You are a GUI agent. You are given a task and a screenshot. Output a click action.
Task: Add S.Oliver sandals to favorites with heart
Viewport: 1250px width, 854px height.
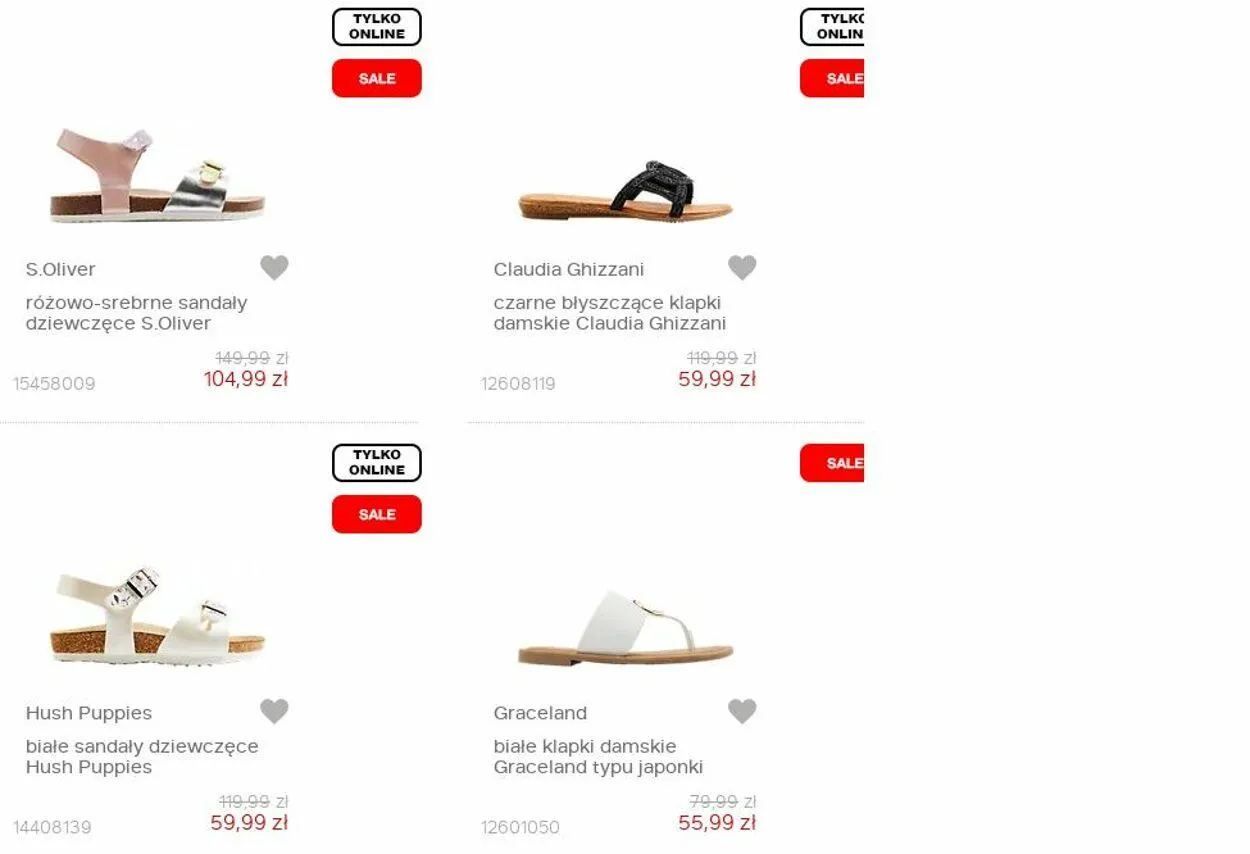(x=274, y=268)
